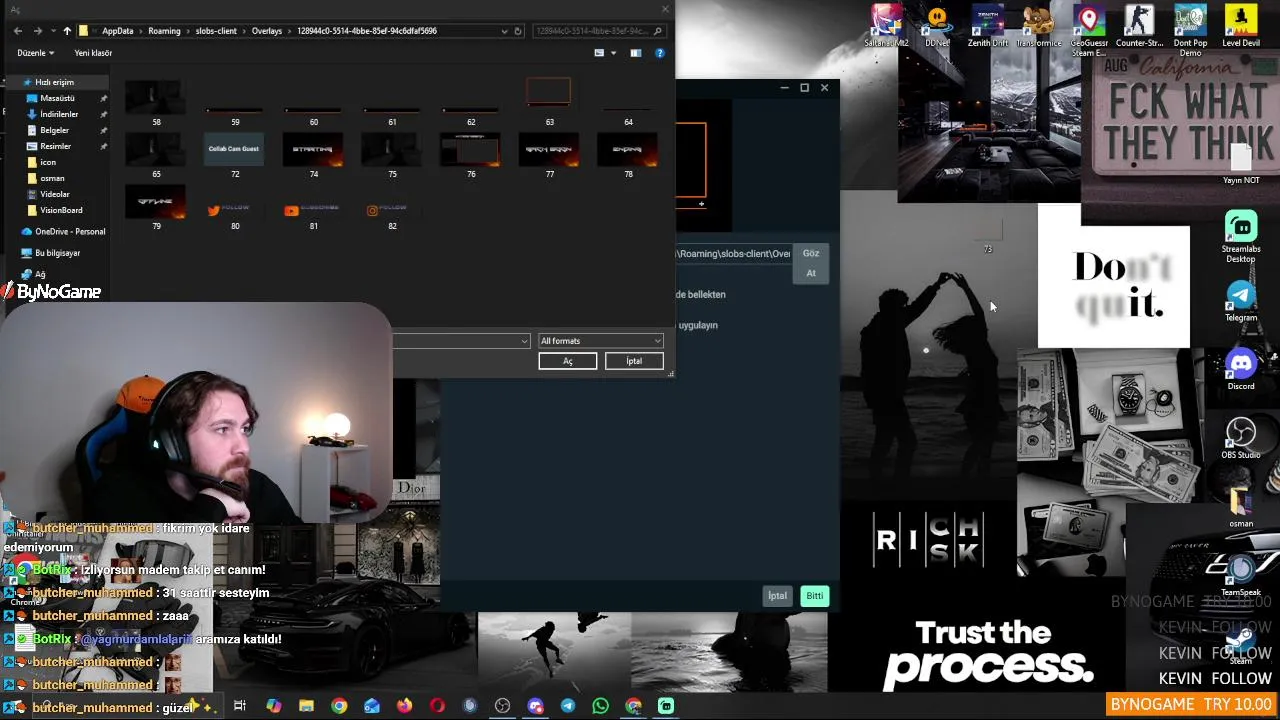Select Offline screen file 79

coord(156,208)
